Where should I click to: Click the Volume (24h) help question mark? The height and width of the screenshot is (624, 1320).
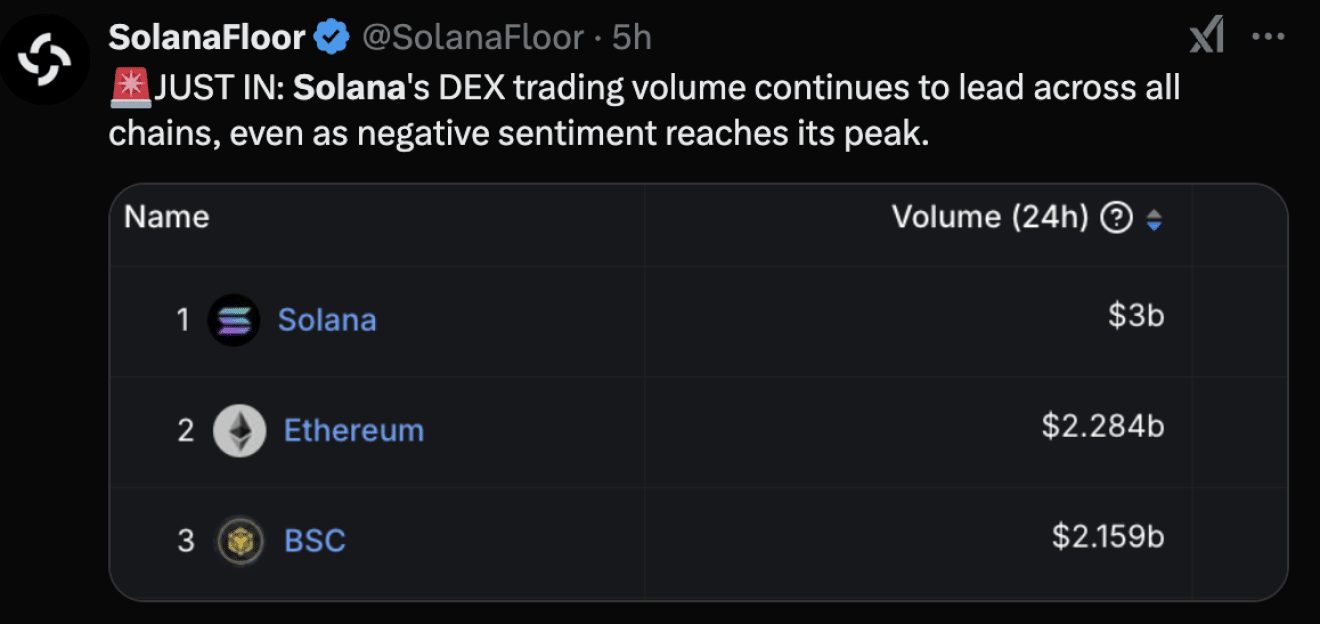1115,218
